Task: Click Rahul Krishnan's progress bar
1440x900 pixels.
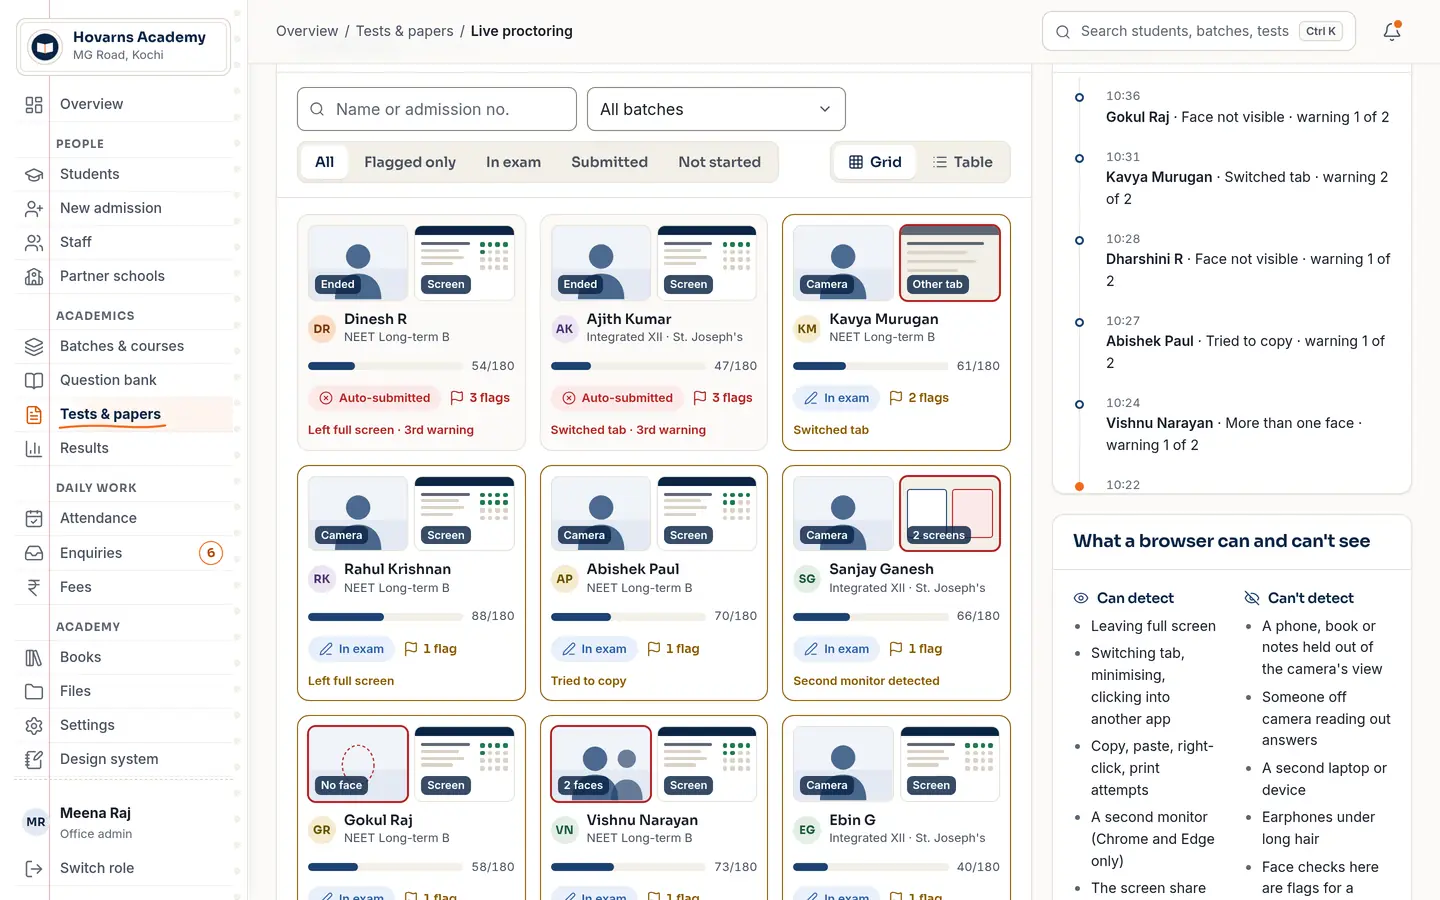Action: [x=385, y=617]
